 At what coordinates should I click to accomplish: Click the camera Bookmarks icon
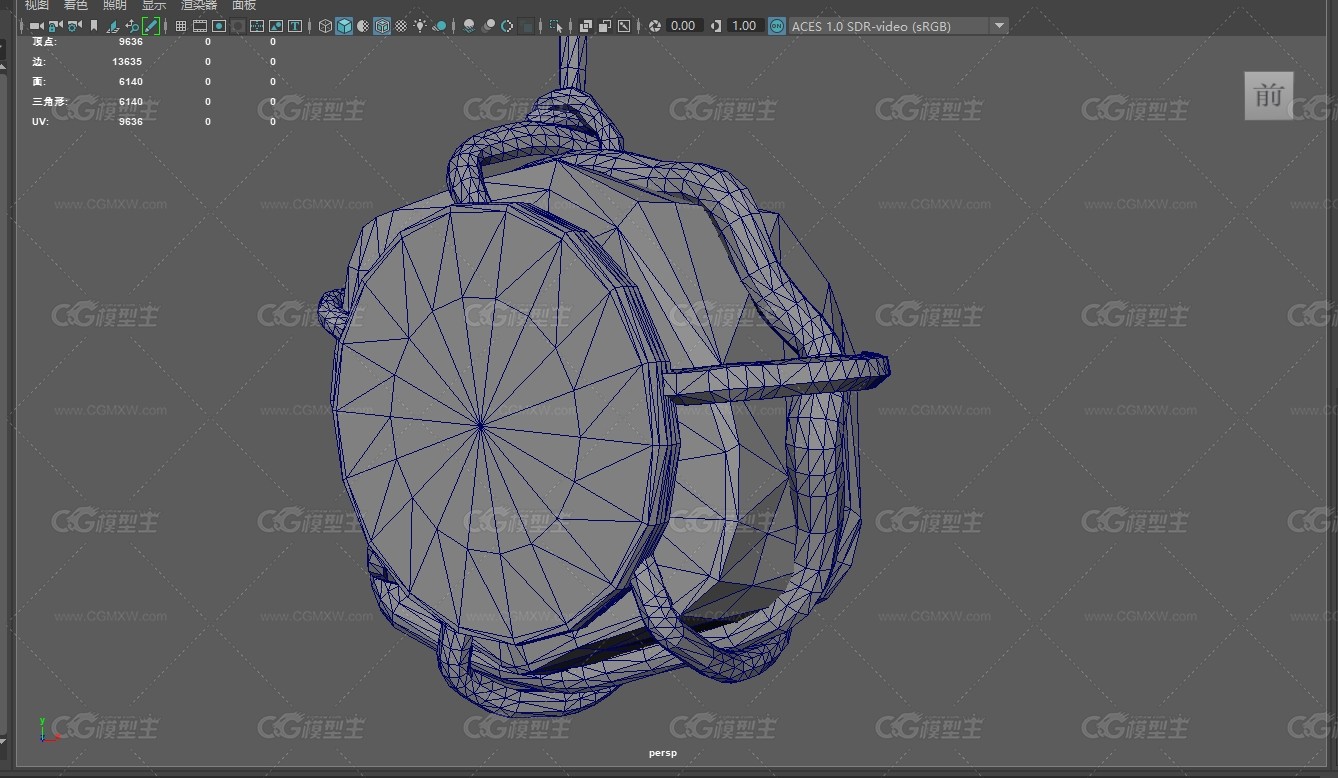tap(93, 26)
